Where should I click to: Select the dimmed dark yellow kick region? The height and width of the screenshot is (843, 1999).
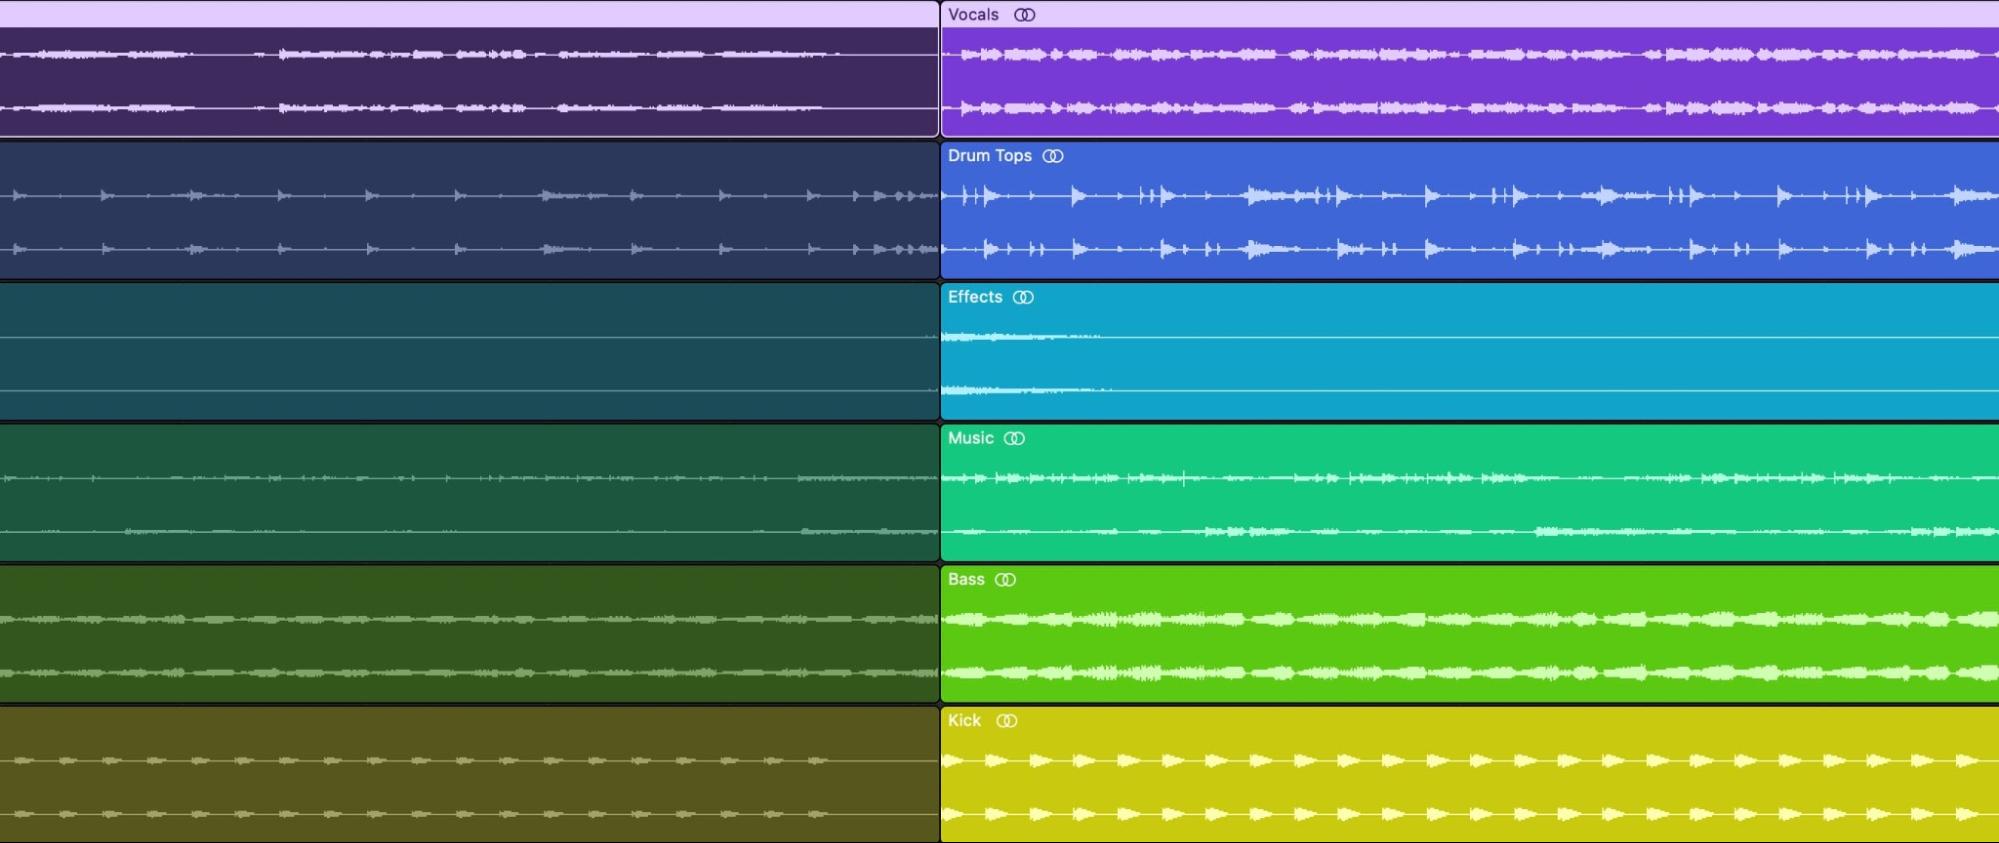[x=469, y=774]
